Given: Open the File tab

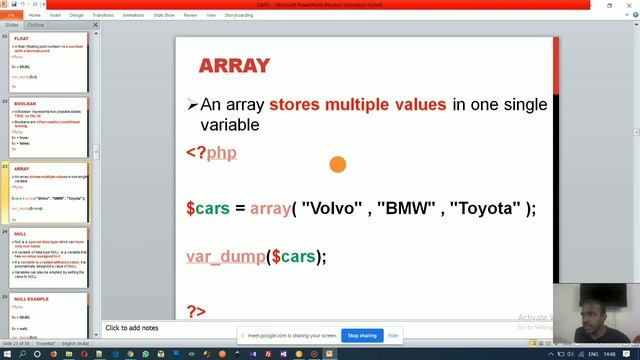Looking at the screenshot, I should click(11, 15).
